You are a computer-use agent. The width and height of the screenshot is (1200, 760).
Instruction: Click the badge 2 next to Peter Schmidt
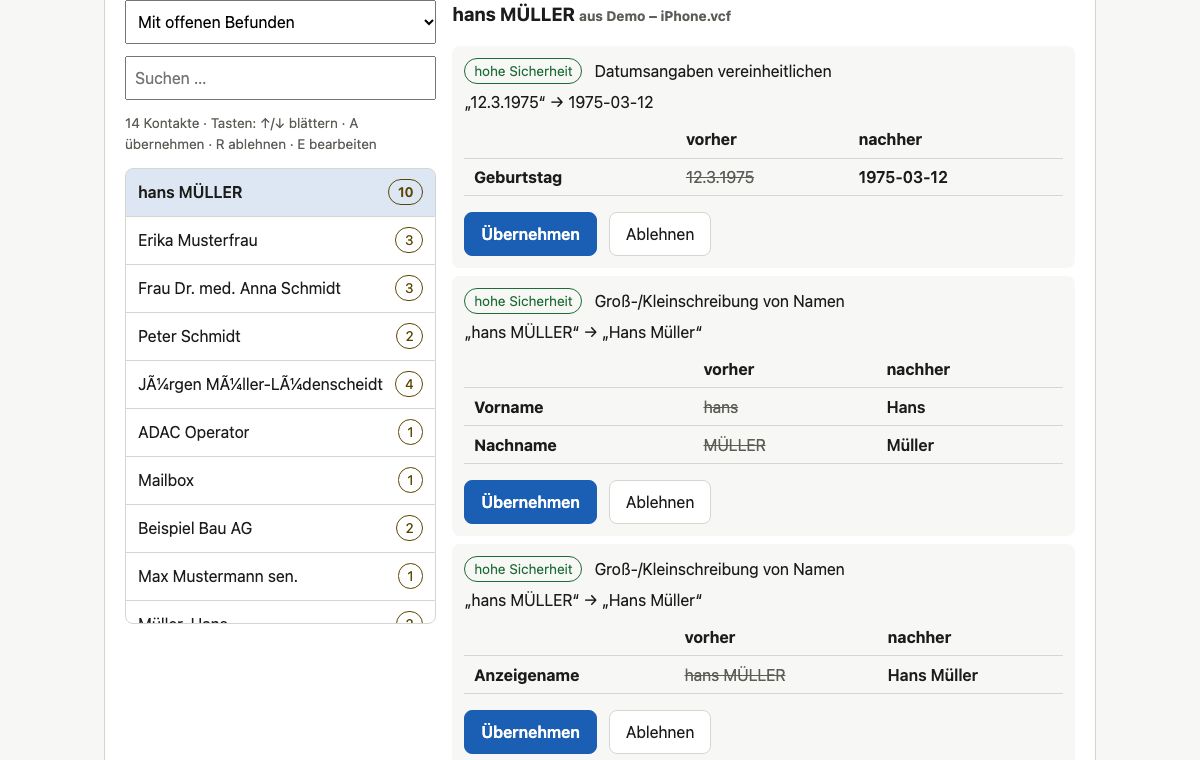[x=409, y=337]
